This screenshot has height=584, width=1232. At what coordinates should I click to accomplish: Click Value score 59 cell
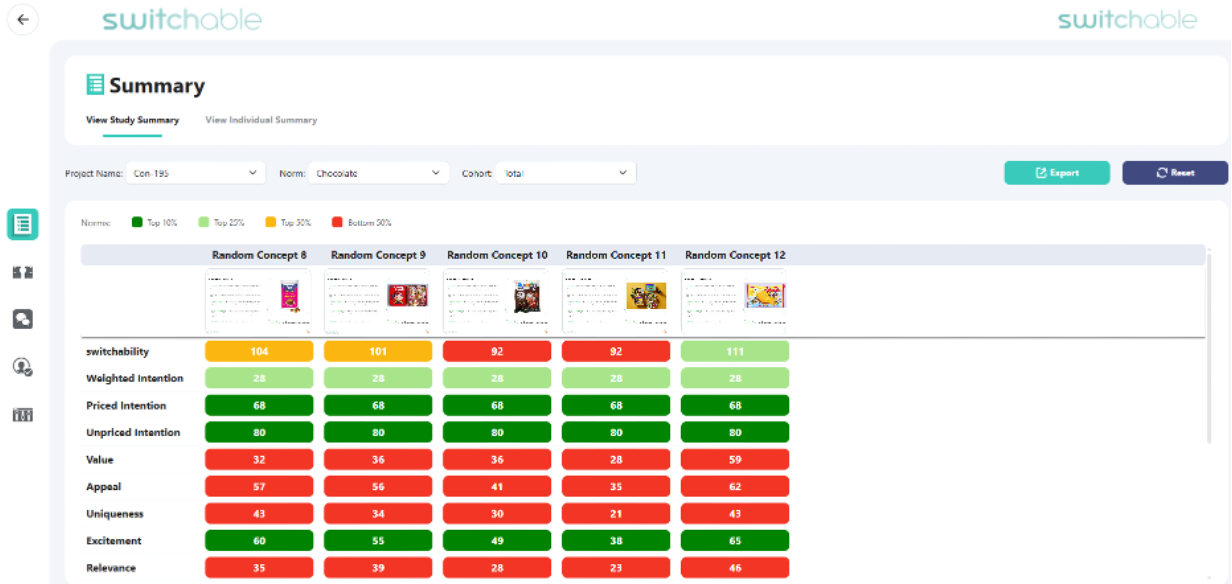[735, 460]
